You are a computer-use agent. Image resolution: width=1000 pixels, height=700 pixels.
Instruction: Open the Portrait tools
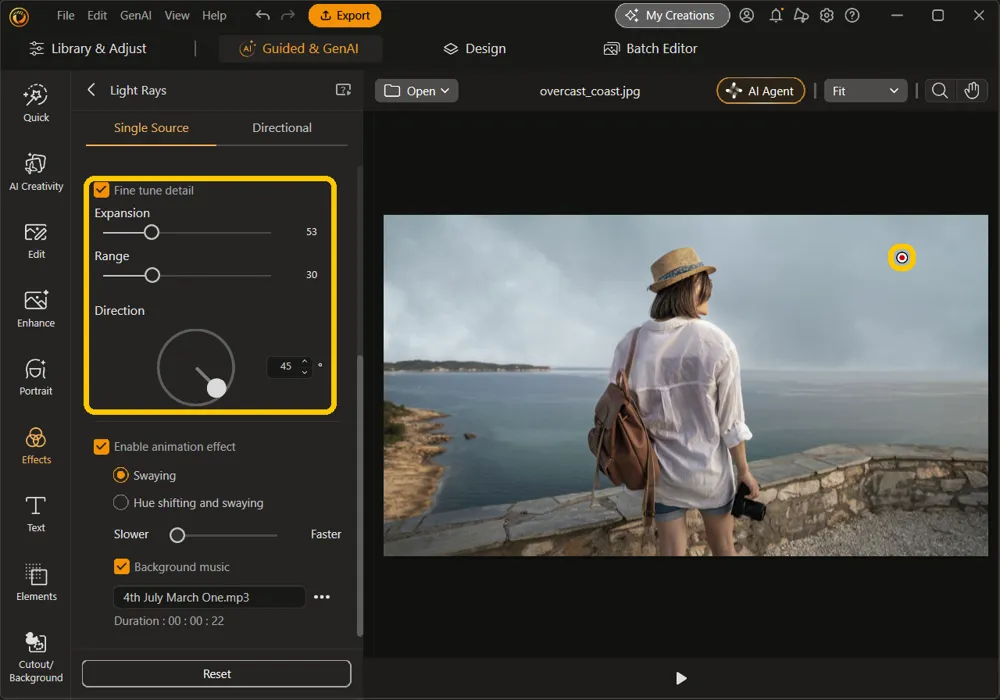[36, 377]
